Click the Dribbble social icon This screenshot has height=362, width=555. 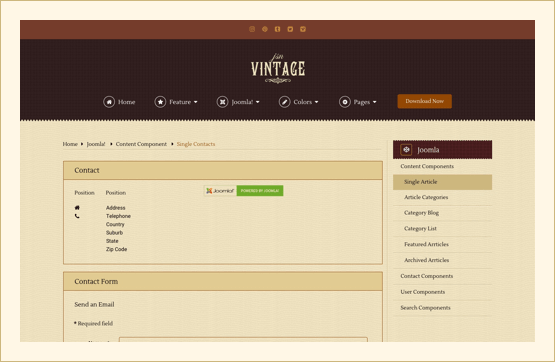pos(265,29)
